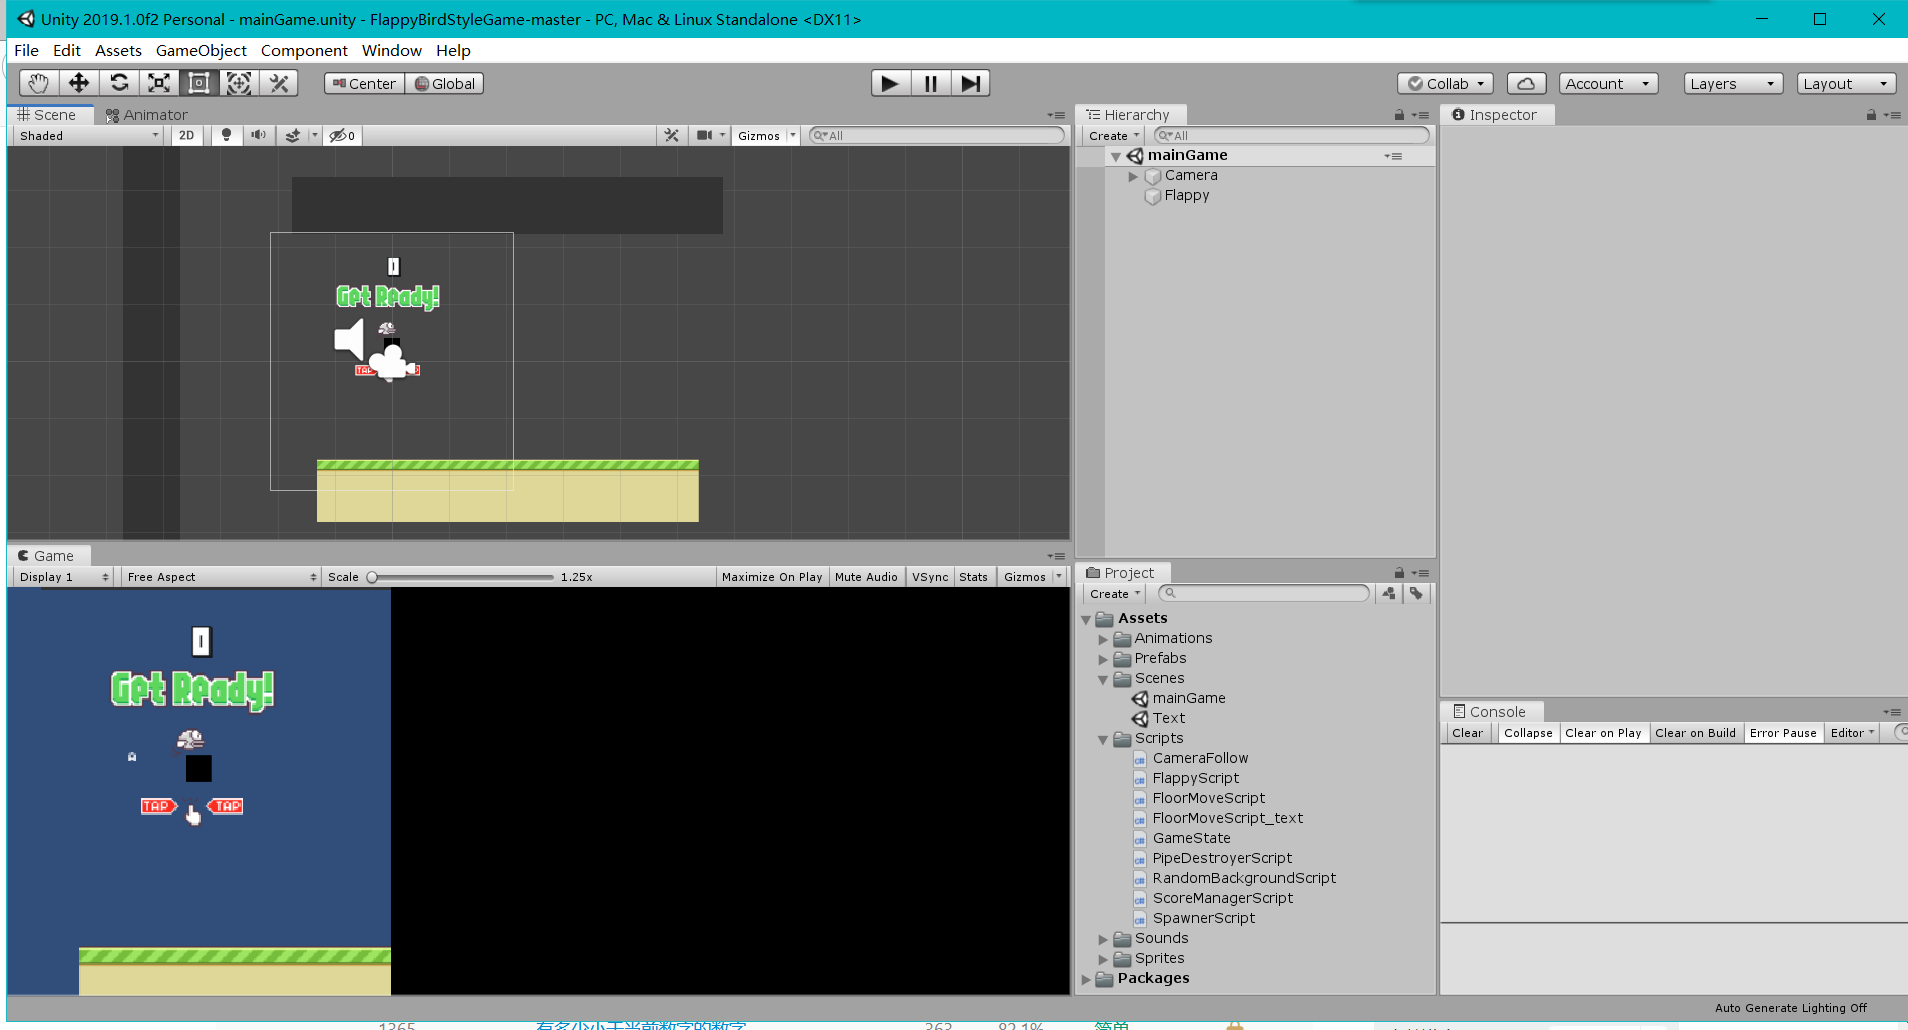The height and width of the screenshot is (1030, 1908).
Task: Select the Hand tool in the toolbar
Action: pyautogui.click(x=38, y=83)
